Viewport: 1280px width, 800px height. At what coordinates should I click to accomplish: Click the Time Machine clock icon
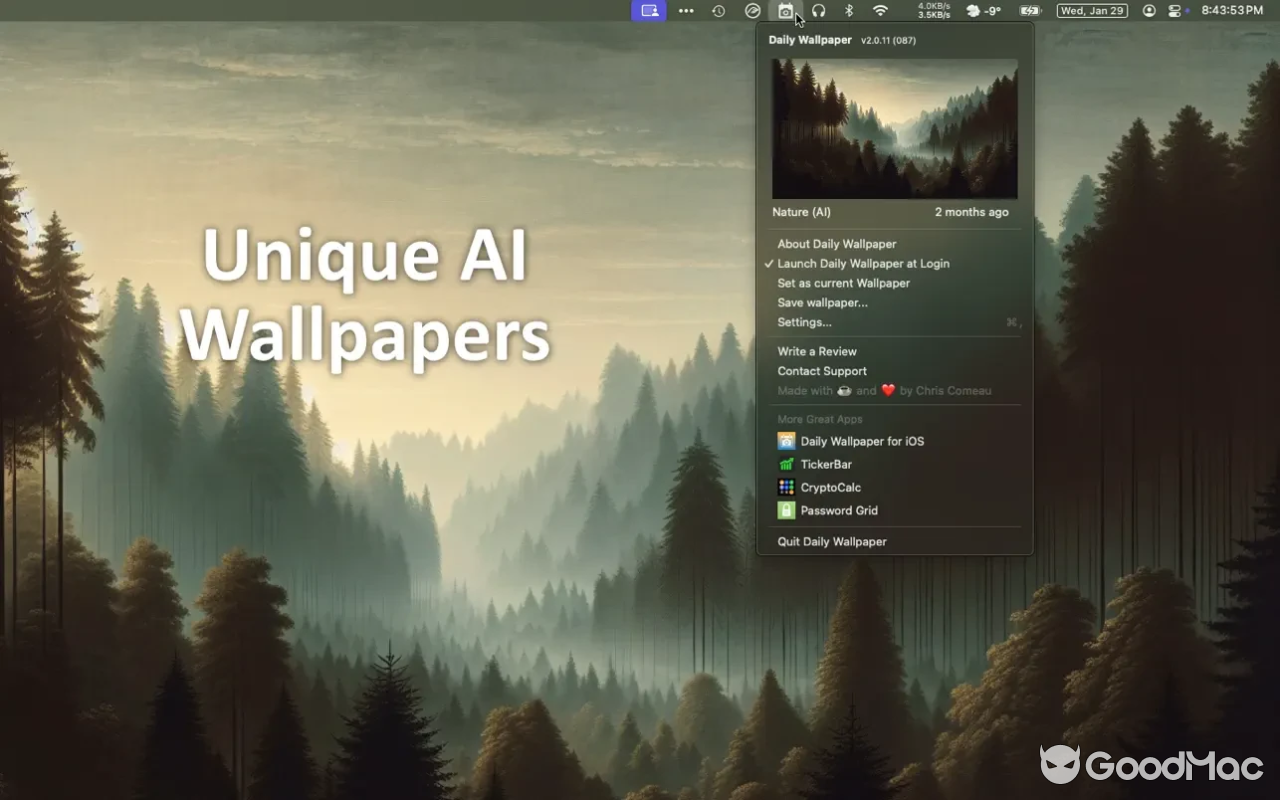pyautogui.click(x=718, y=11)
